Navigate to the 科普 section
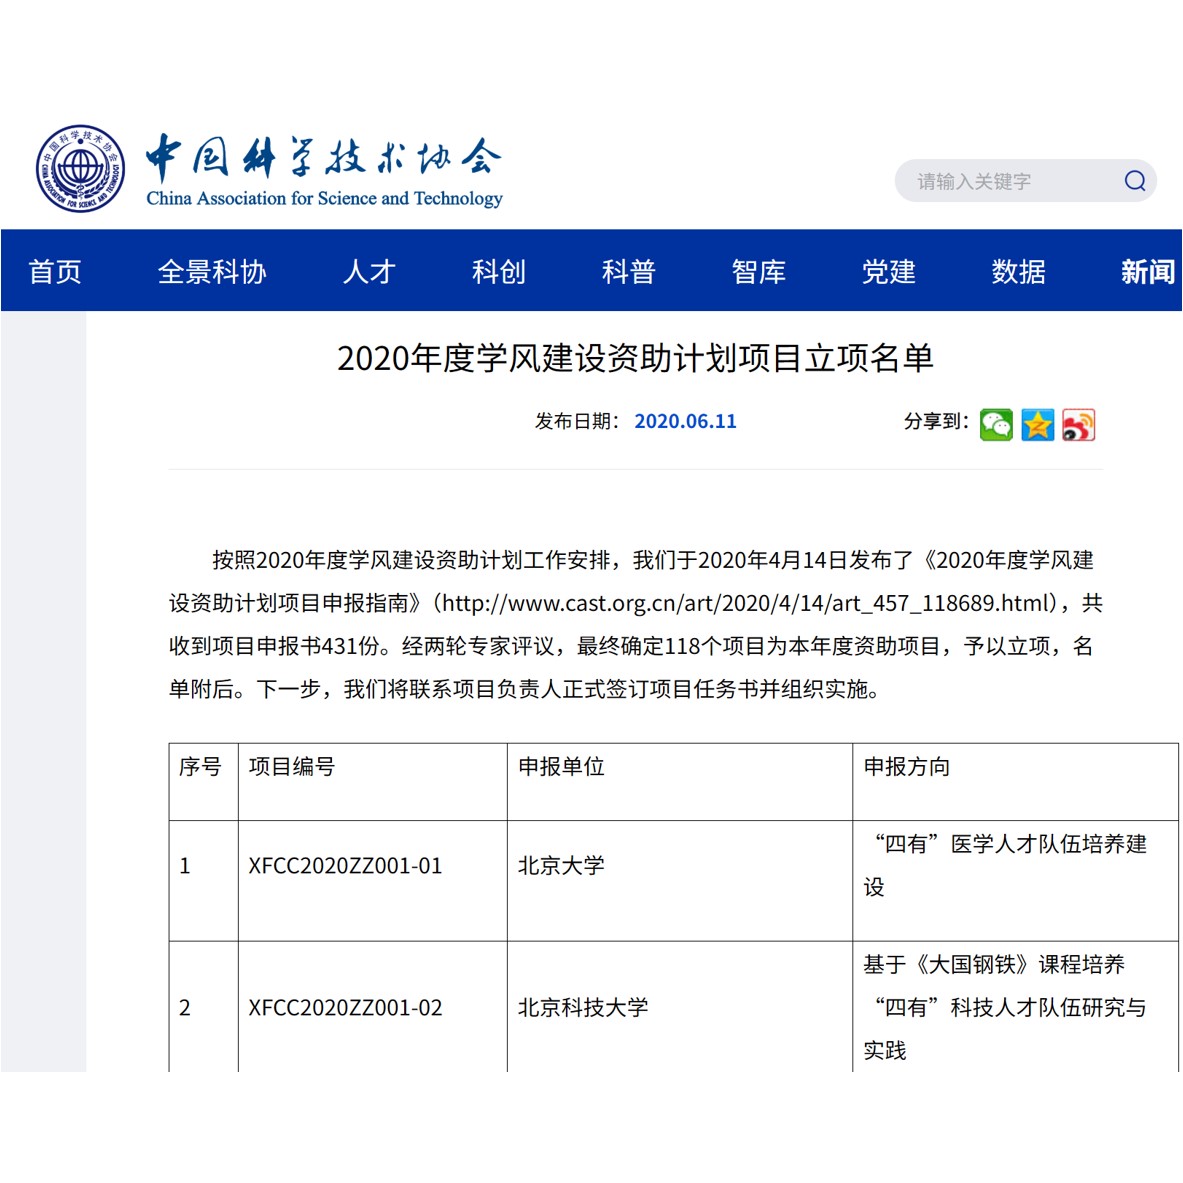1183x1183 pixels. coord(628,271)
